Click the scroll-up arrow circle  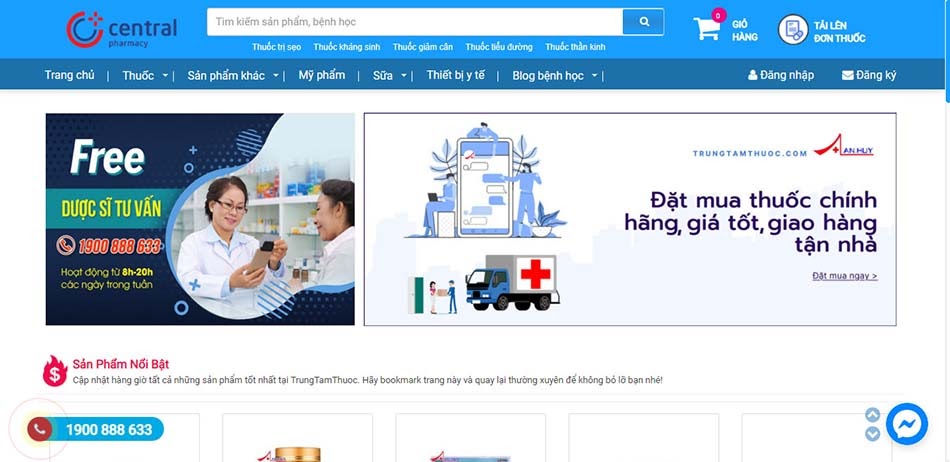pos(872,415)
